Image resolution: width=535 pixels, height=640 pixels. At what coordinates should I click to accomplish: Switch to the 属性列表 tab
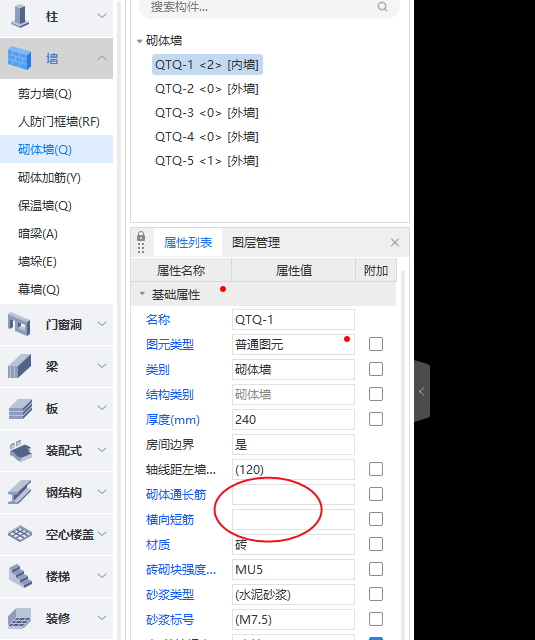(x=188, y=242)
